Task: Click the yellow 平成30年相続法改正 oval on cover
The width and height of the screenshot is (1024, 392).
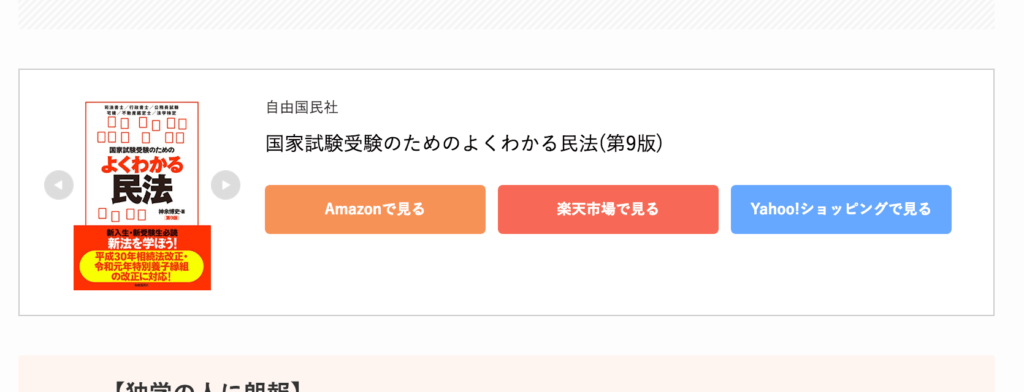Action: [142, 267]
